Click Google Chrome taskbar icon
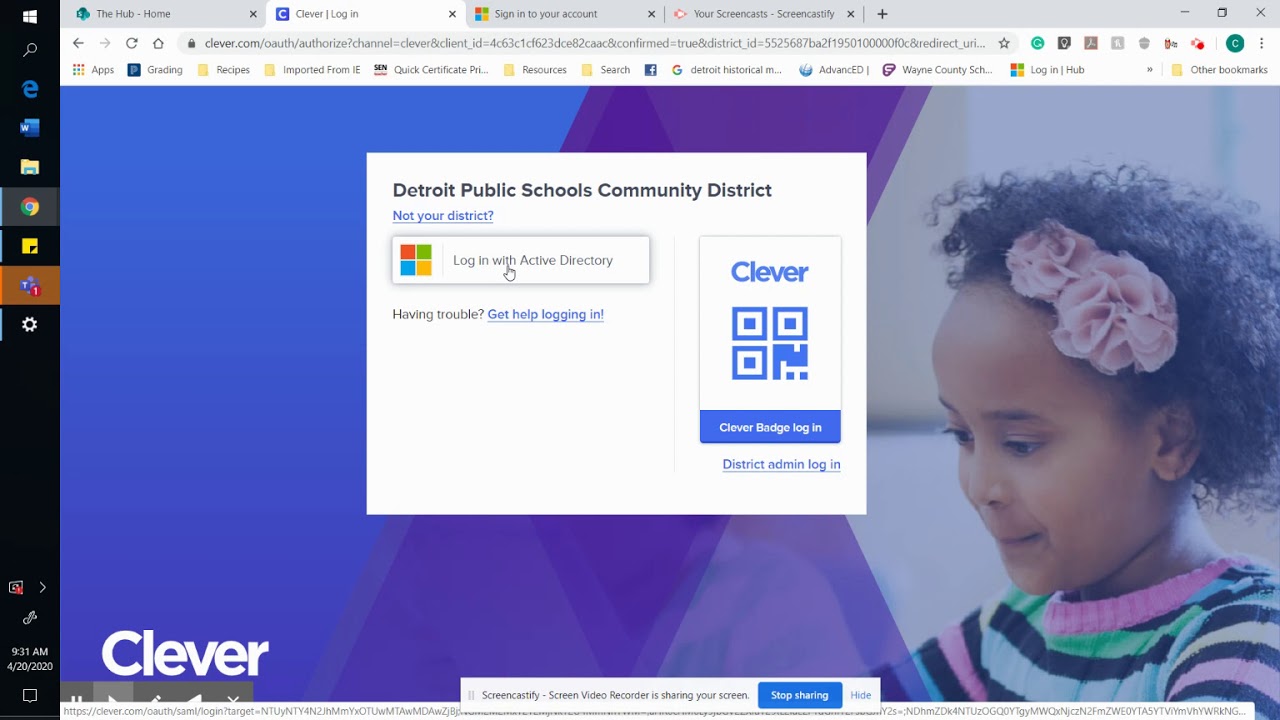Viewport: 1280px width, 720px height. tap(30, 207)
